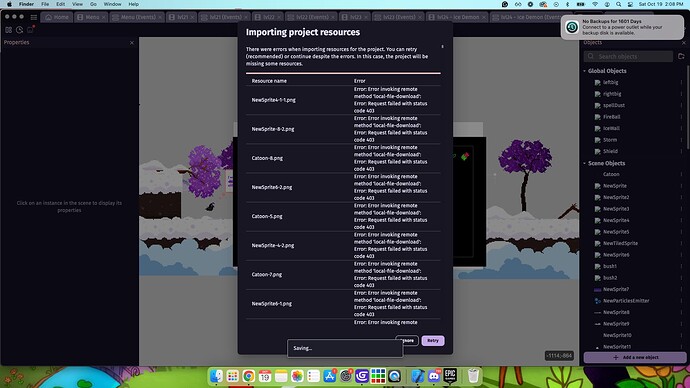Open Google Chrome from the dock

point(249,376)
